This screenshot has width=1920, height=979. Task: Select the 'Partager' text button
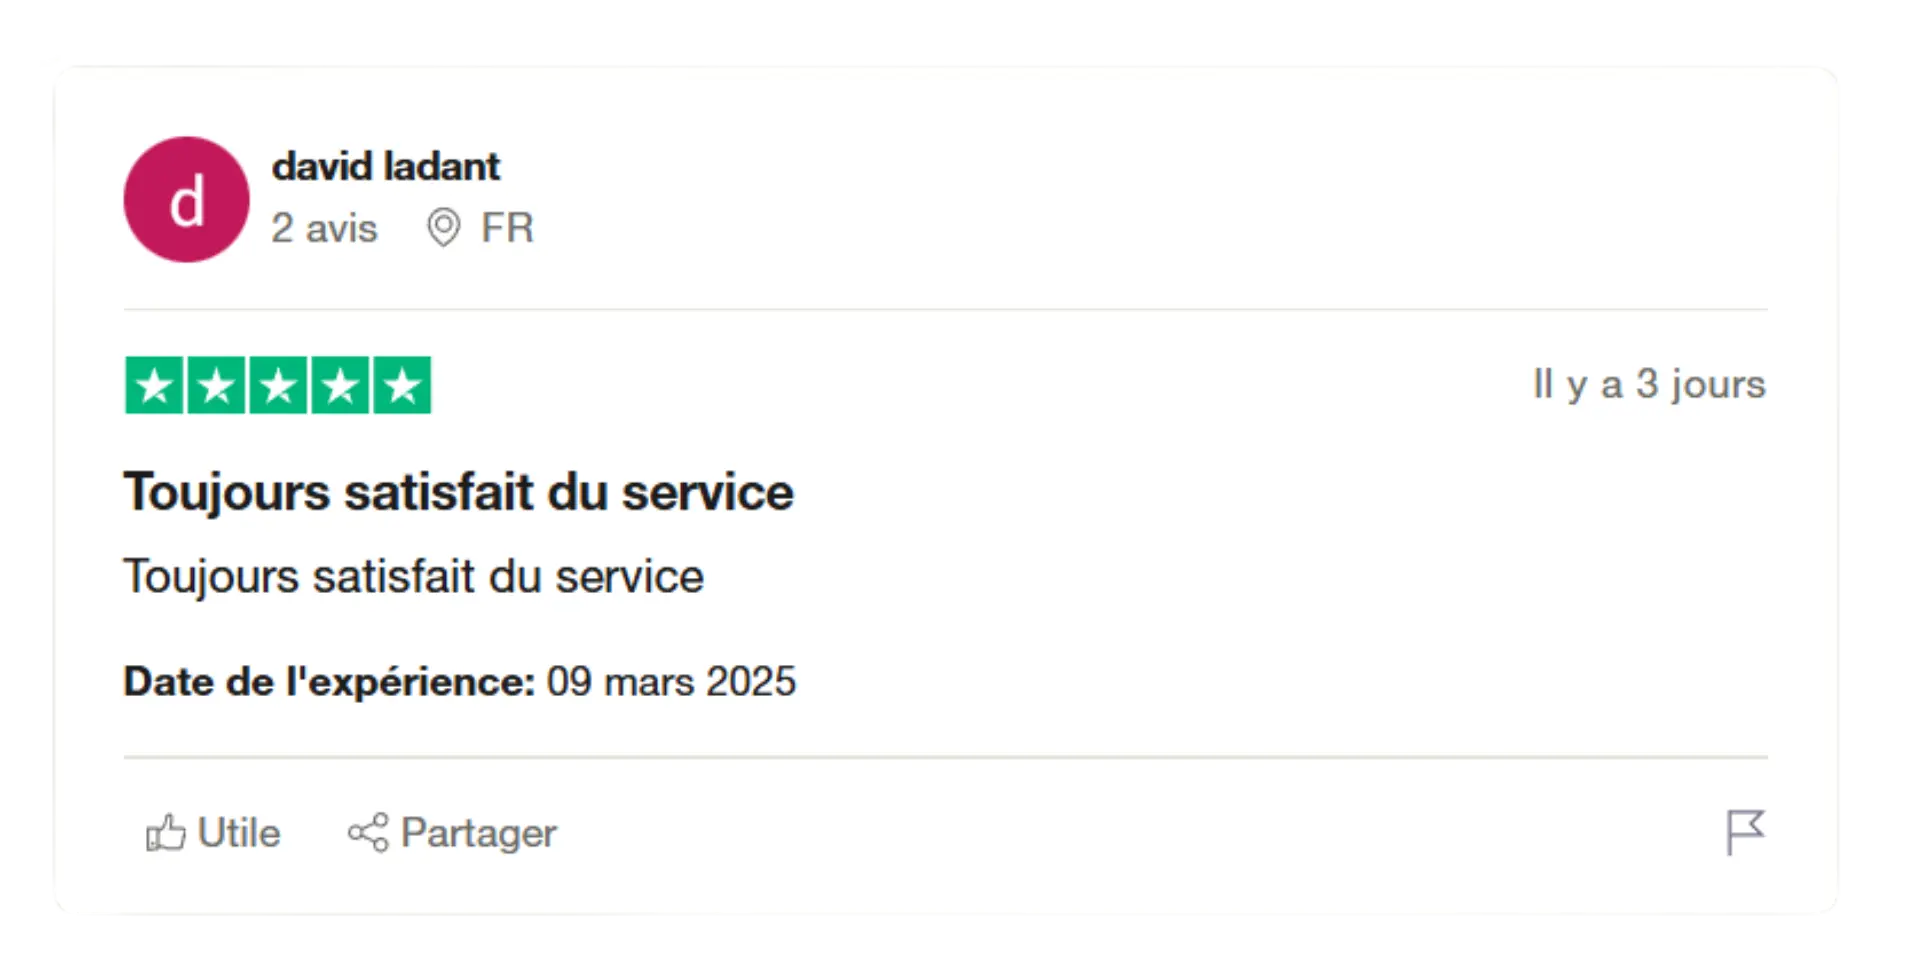point(479,833)
